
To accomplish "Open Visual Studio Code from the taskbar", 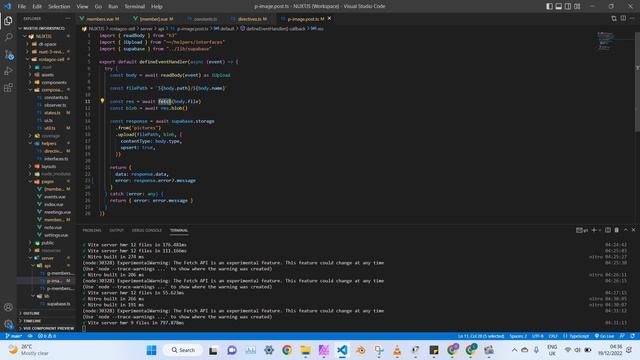I will click(342, 350).
